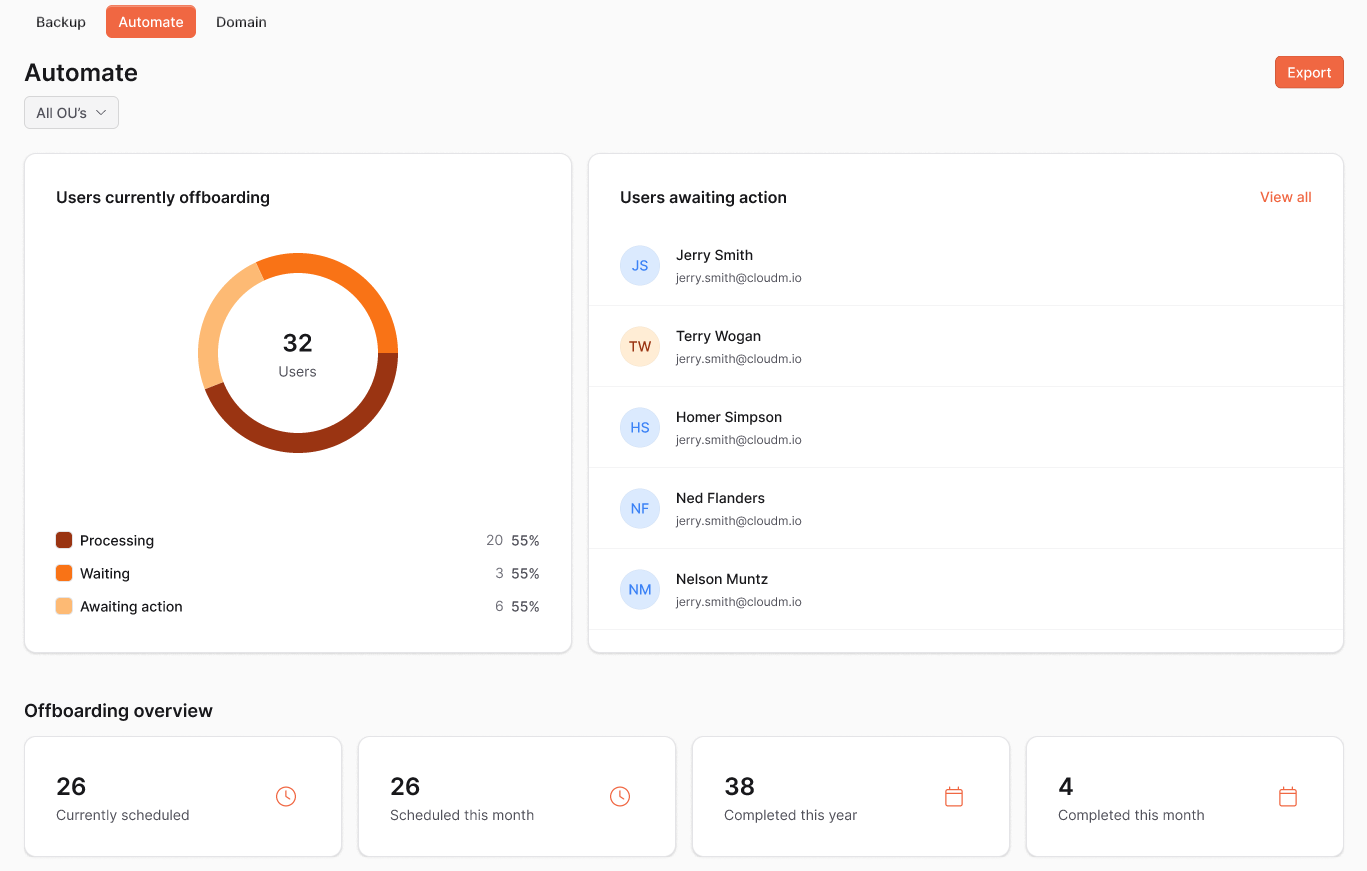The image size is (1367, 871).
Task: Open the All OU's dropdown
Action: pos(71,113)
